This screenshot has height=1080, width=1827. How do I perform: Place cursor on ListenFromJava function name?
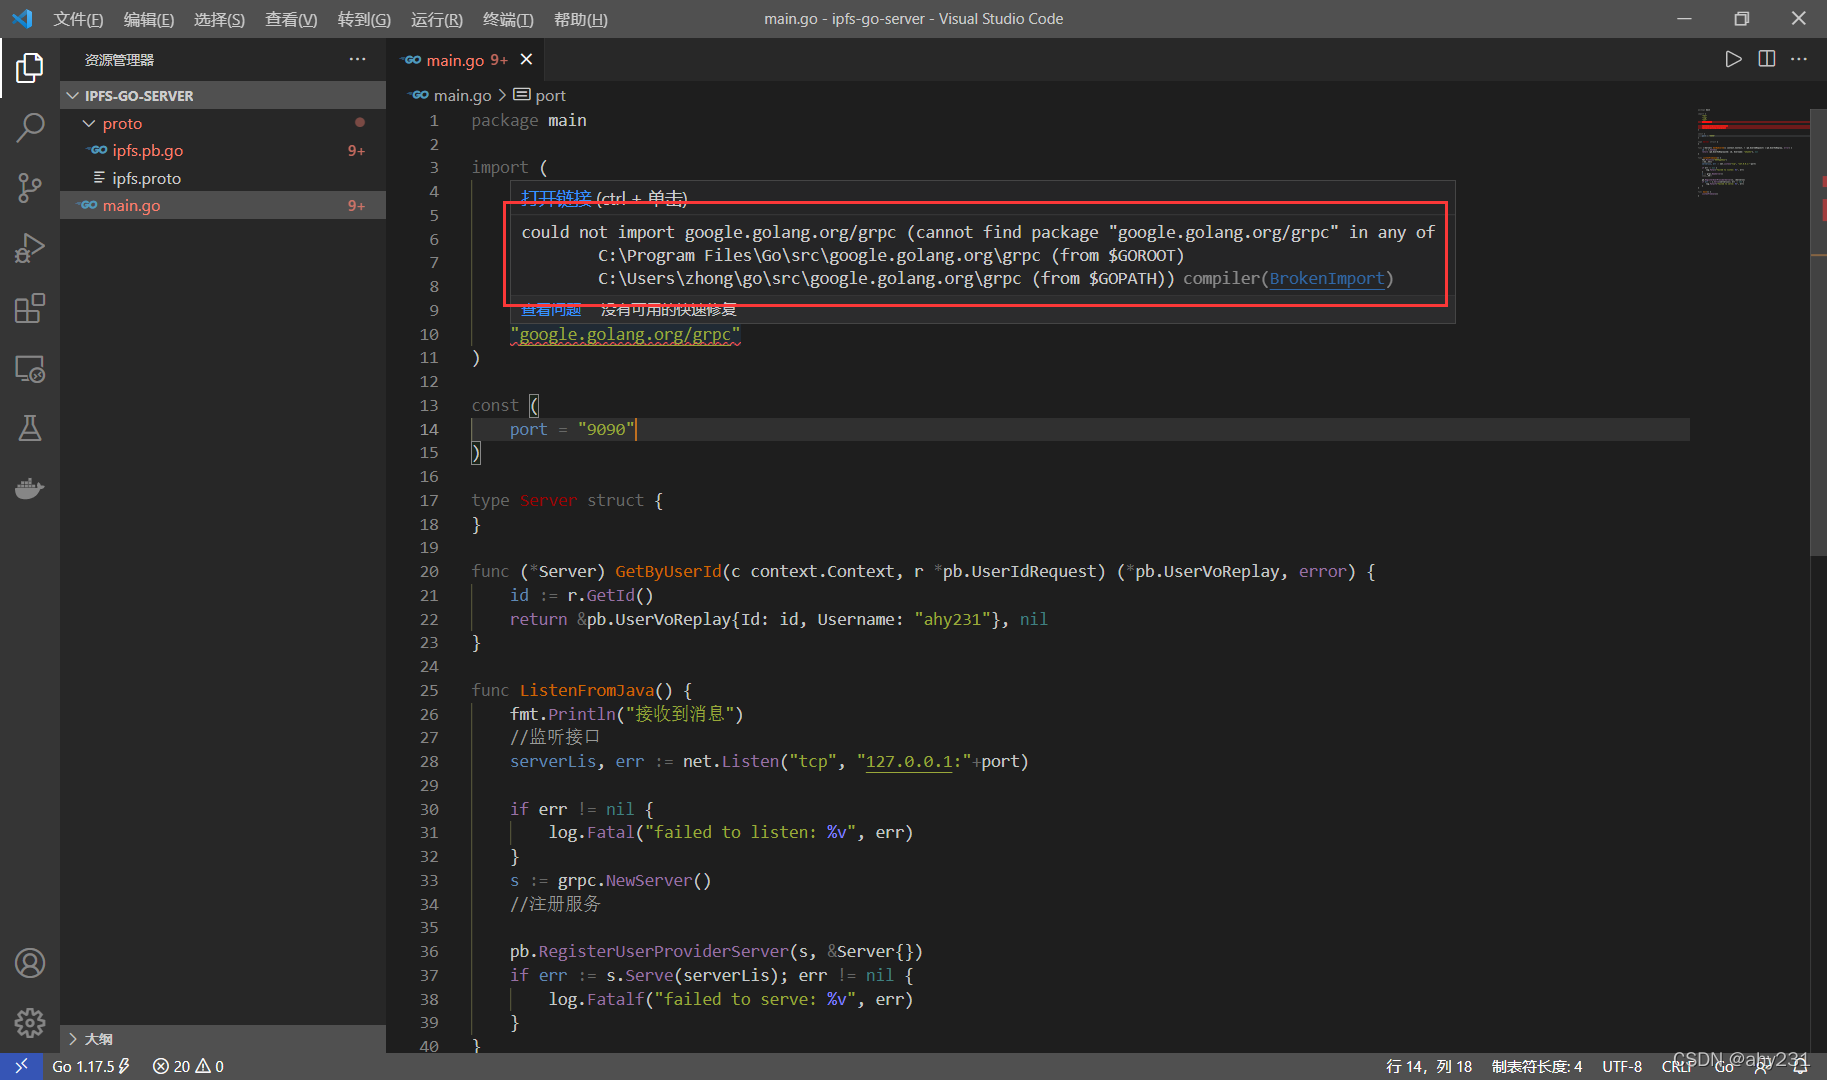[587, 690]
